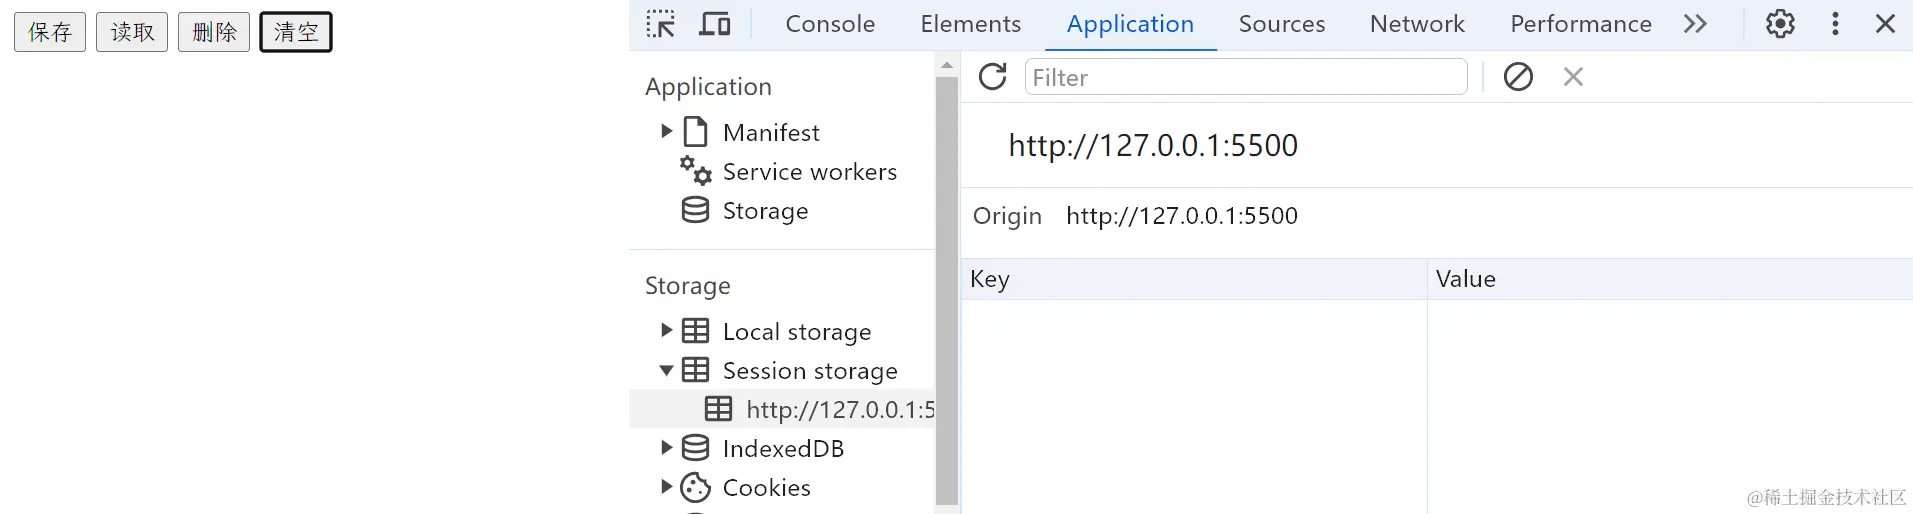
Task: Click the Filter input field
Action: 1245,77
